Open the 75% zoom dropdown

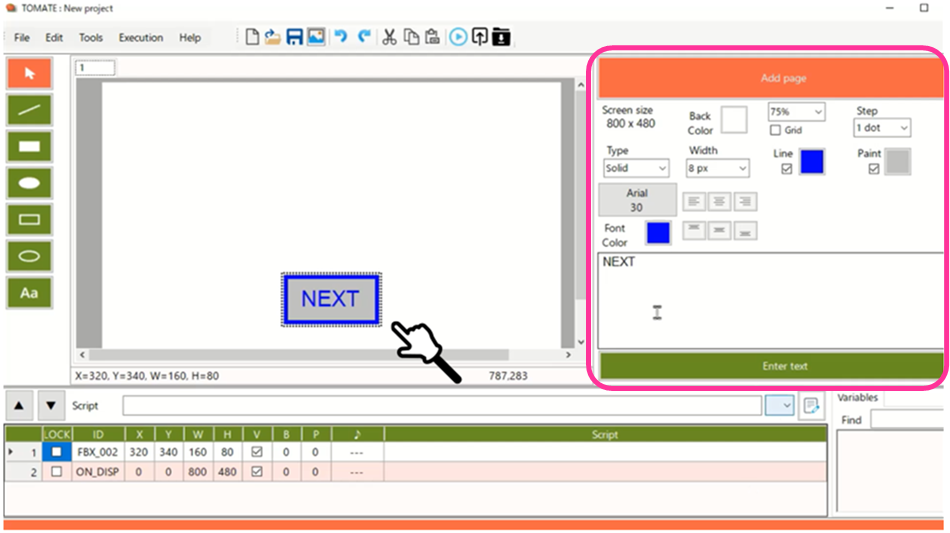(x=796, y=111)
